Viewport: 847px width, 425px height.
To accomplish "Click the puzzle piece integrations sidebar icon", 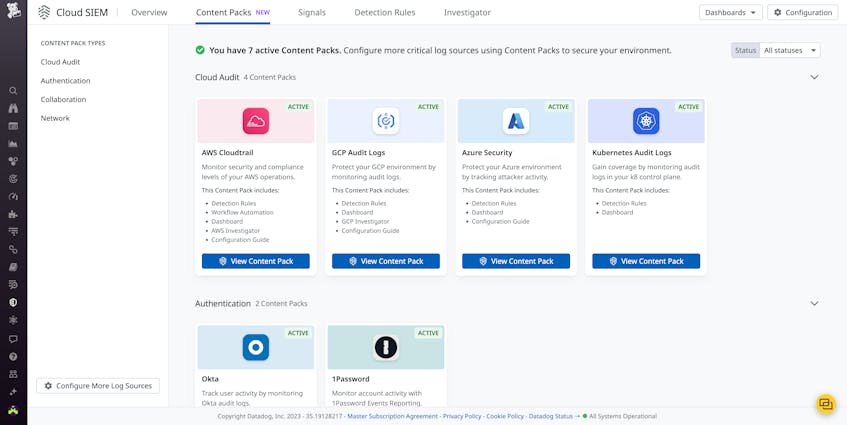I will pos(13,214).
